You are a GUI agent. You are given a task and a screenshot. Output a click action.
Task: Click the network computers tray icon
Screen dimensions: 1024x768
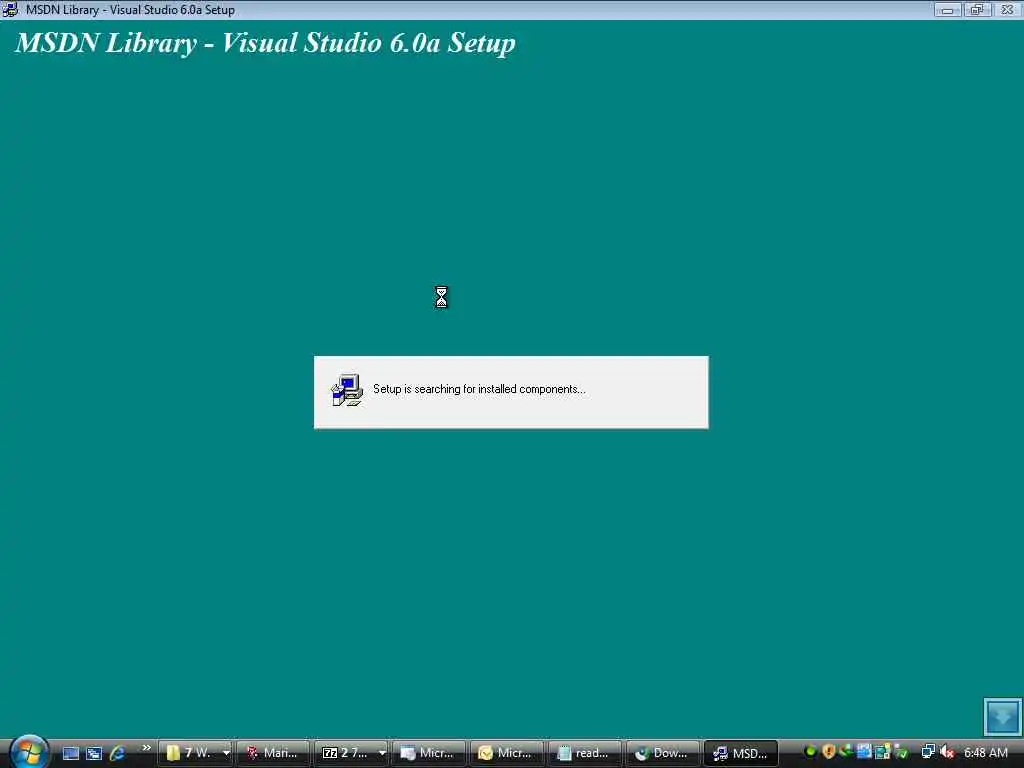pos(928,752)
